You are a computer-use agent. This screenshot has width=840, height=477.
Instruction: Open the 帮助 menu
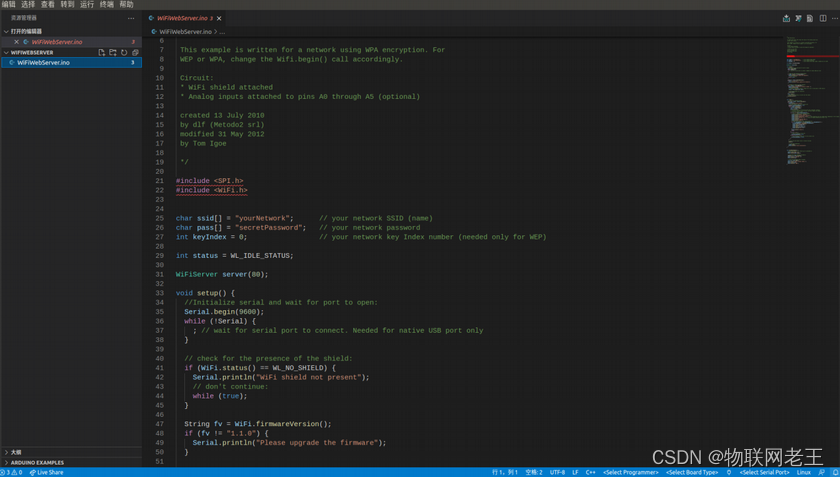pos(126,4)
